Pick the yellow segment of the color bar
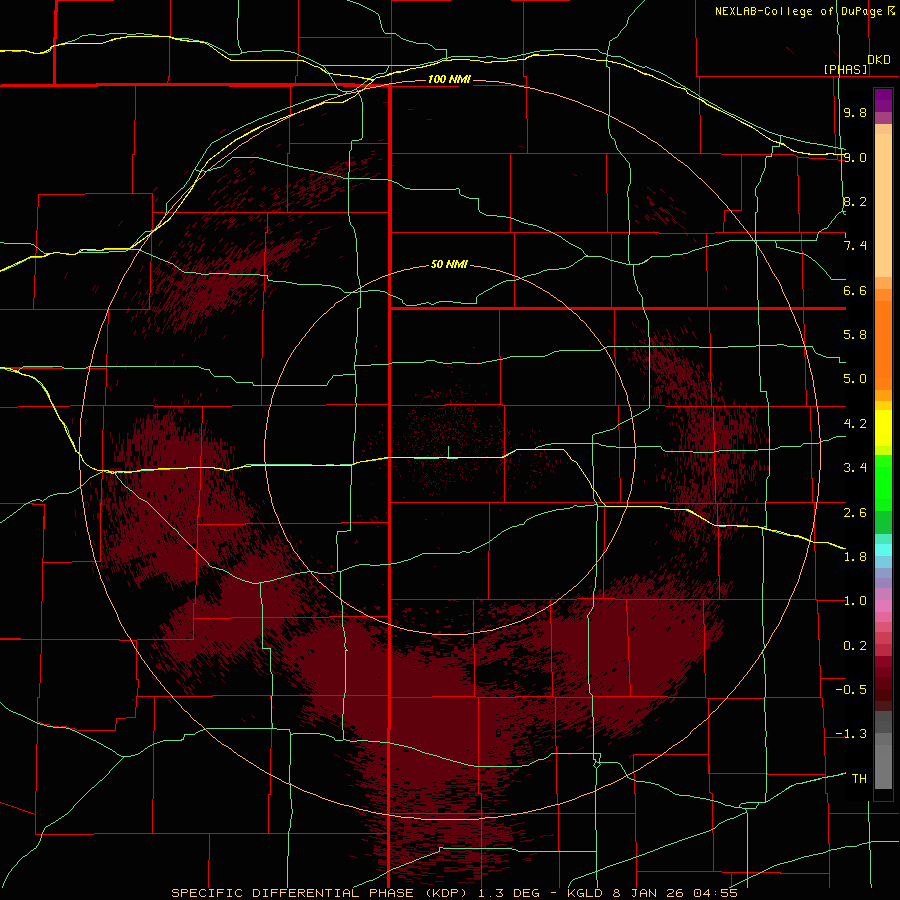This screenshot has height=900, width=900. [x=883, y=428]
